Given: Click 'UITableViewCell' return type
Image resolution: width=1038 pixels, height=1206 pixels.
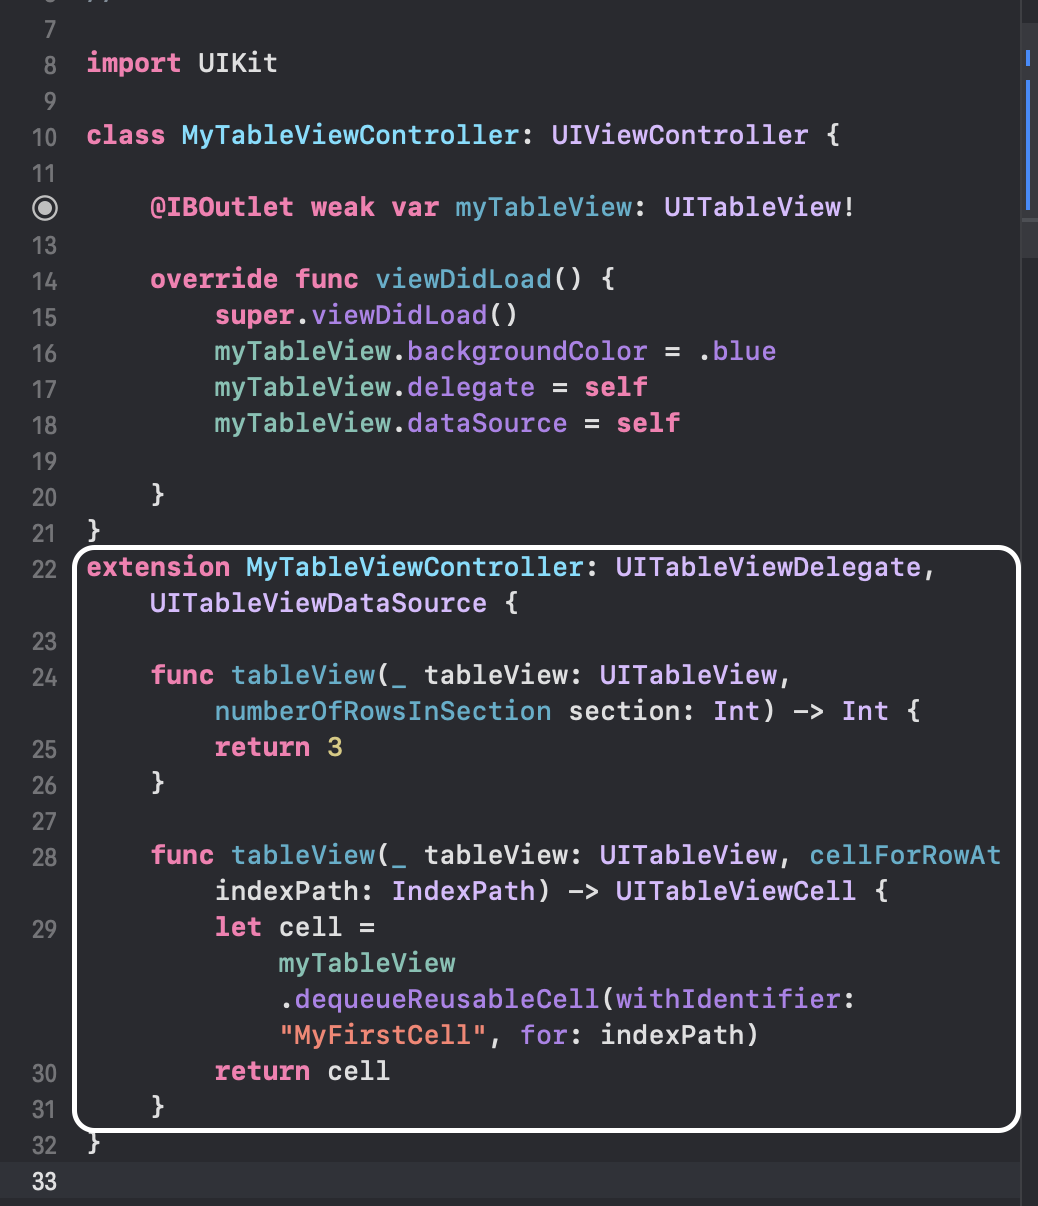Looking at the screenshot, I should [736, 891].
